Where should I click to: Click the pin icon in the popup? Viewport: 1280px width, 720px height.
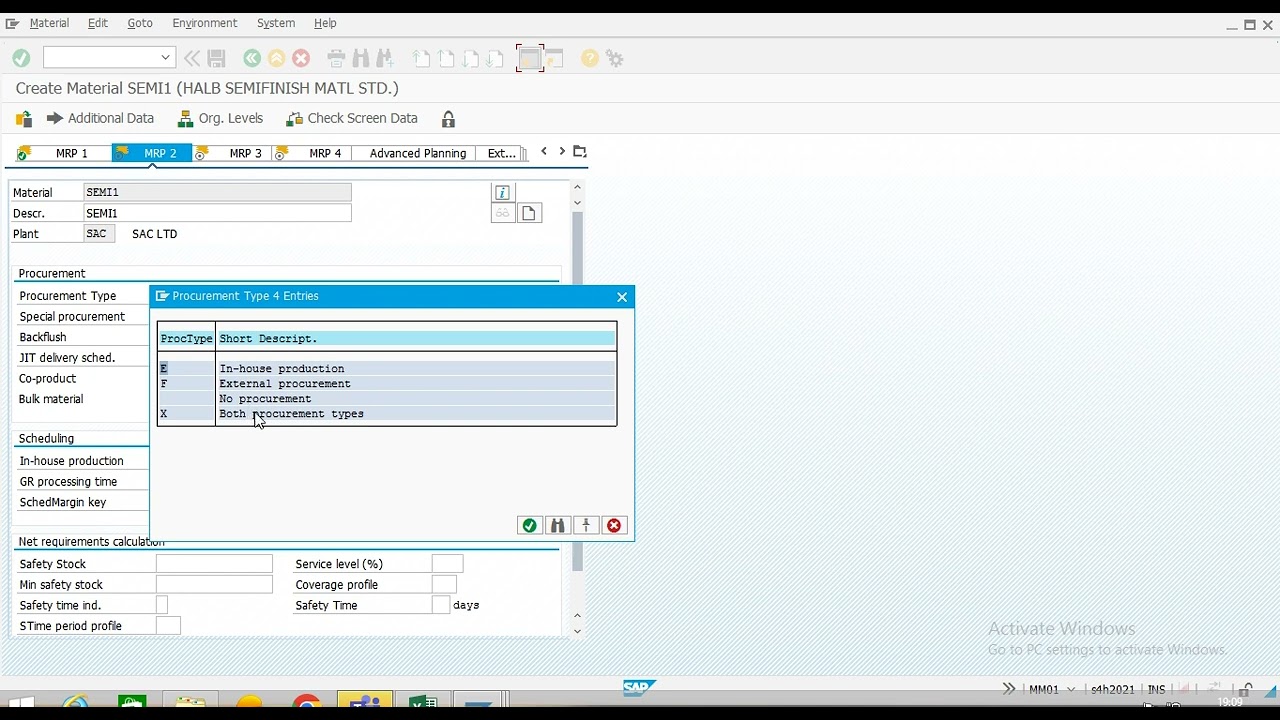[586, 526]
